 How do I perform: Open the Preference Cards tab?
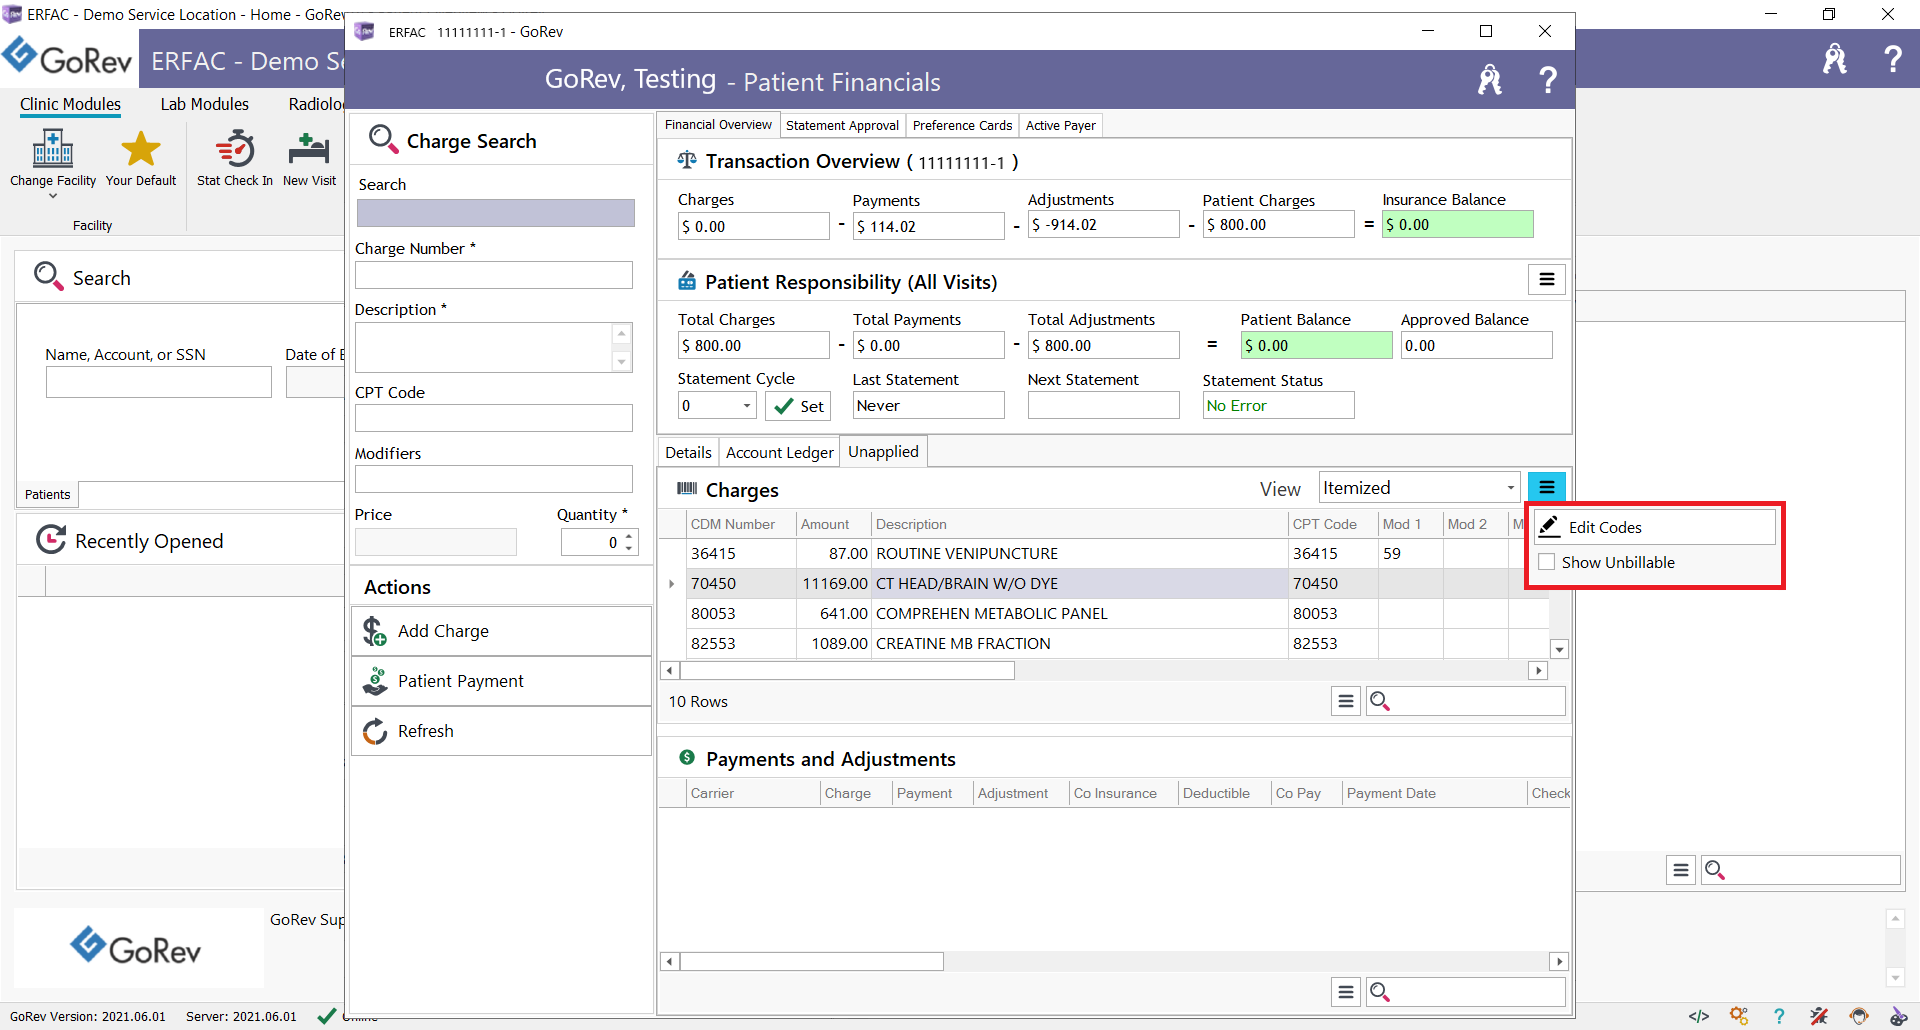point(962,125)
